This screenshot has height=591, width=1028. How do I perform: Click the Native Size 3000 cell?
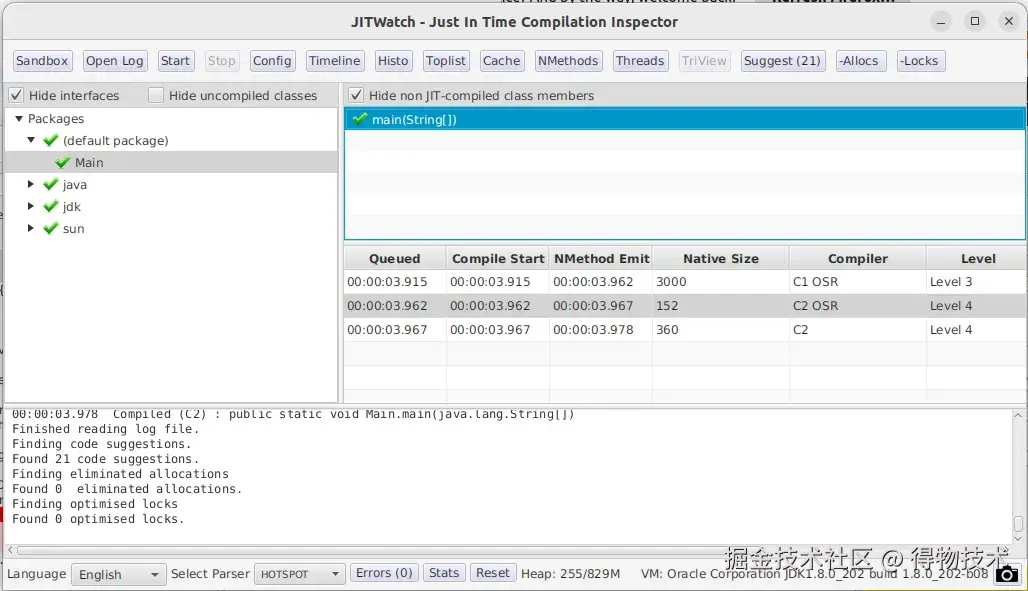pos(721,282)
